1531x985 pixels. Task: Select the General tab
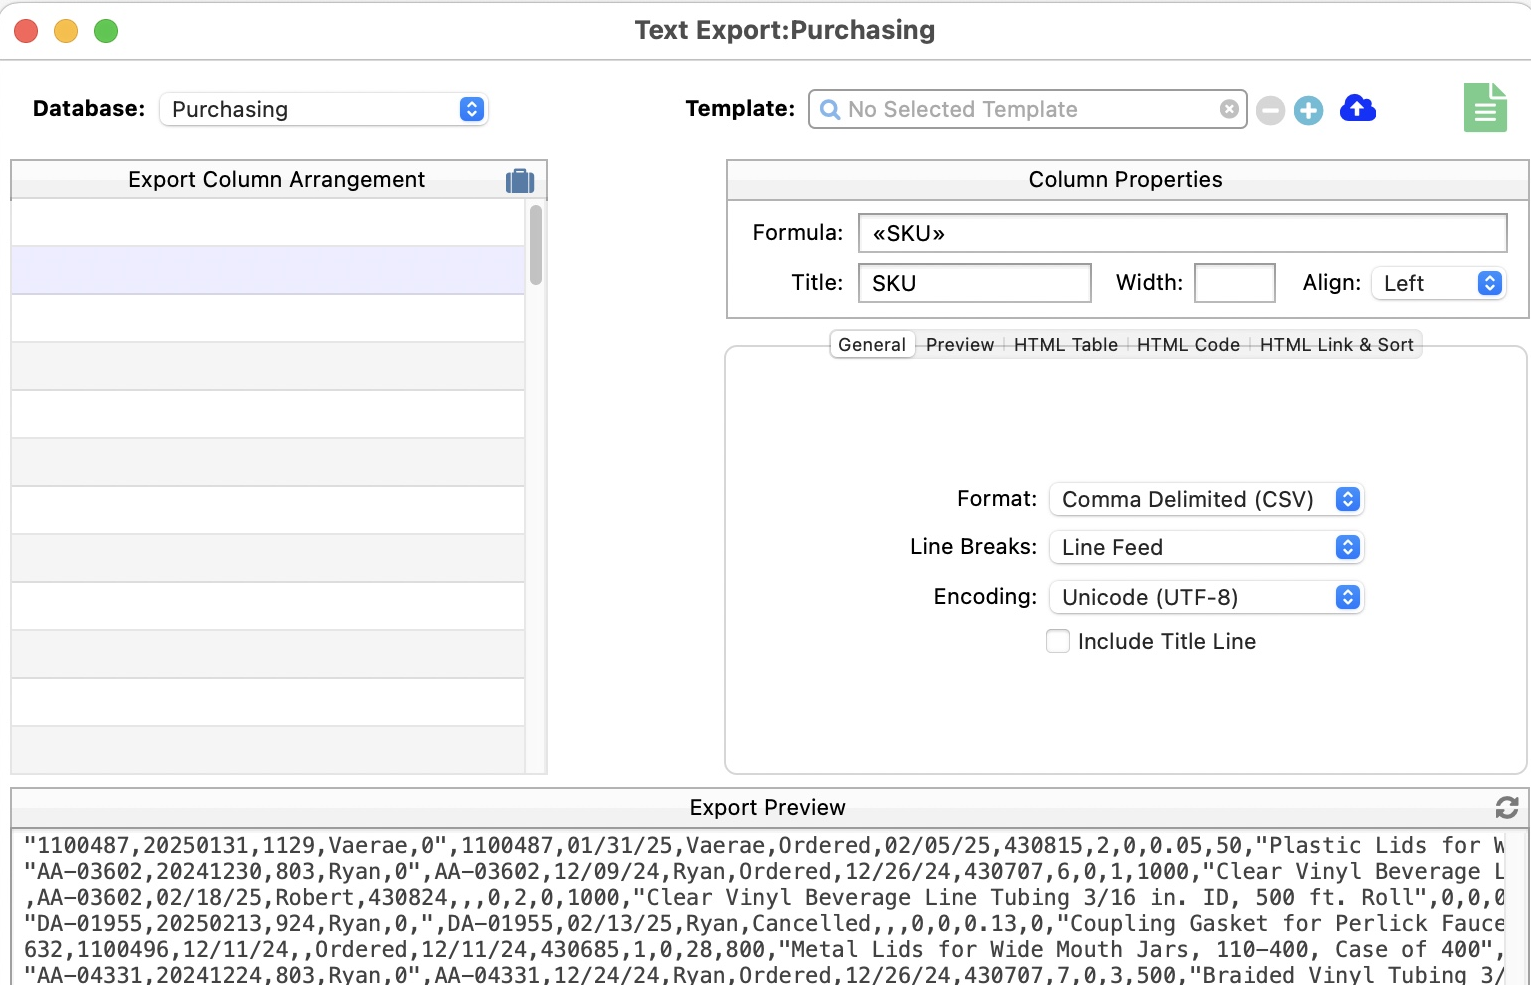[x=872, y=345]
